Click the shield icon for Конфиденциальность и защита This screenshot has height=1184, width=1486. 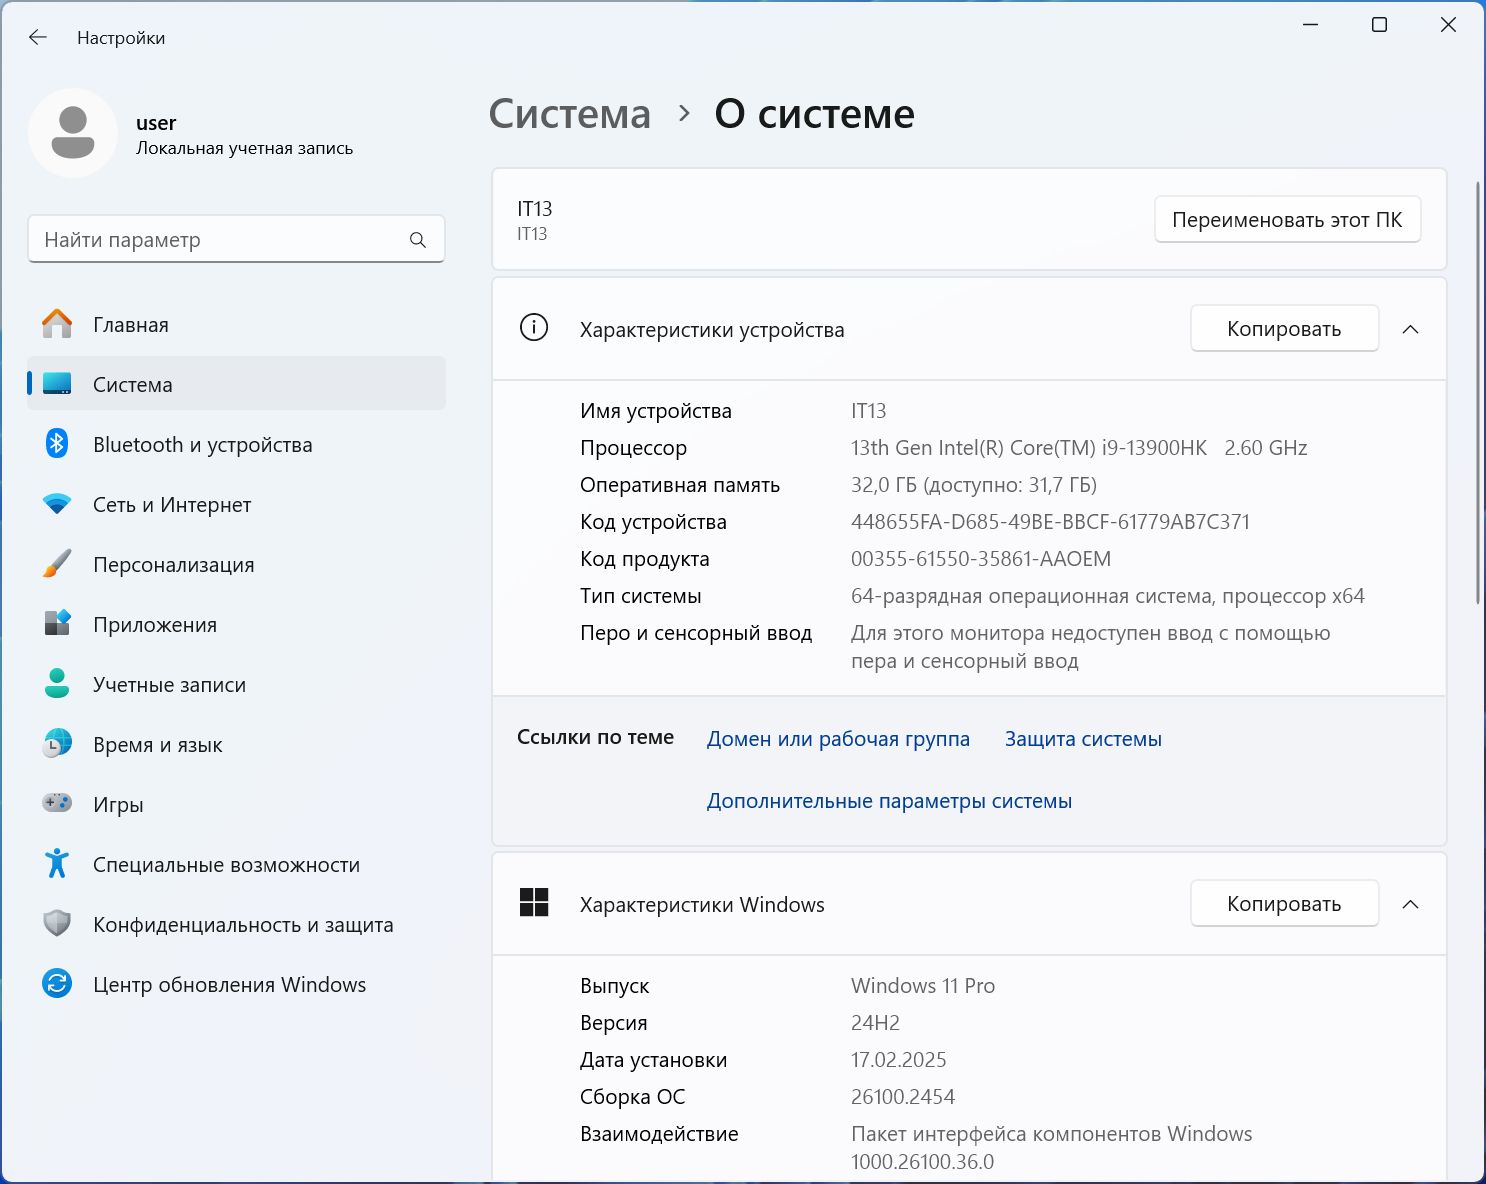pyautogui.click(x=57, y=923)
